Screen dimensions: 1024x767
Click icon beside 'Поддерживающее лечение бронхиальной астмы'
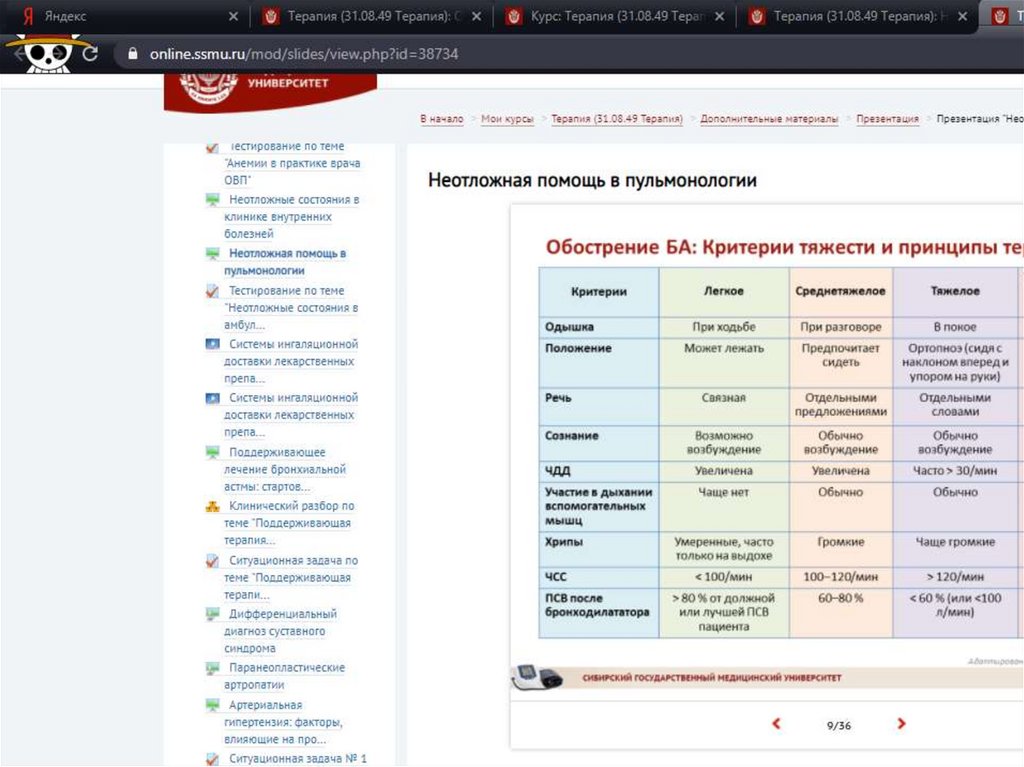212,452
